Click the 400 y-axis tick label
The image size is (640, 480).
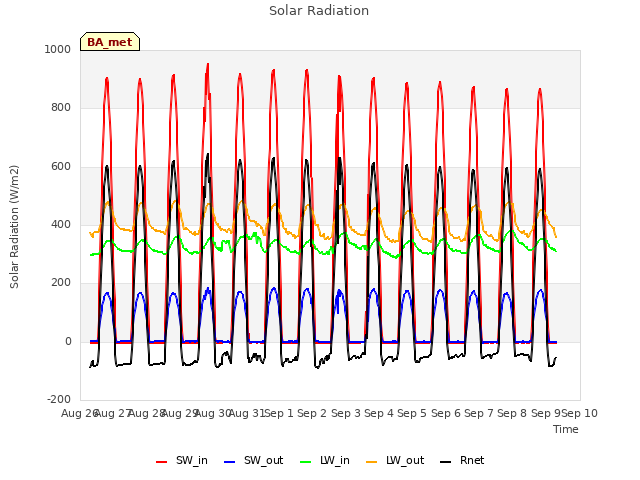click(x=61, y=224)
